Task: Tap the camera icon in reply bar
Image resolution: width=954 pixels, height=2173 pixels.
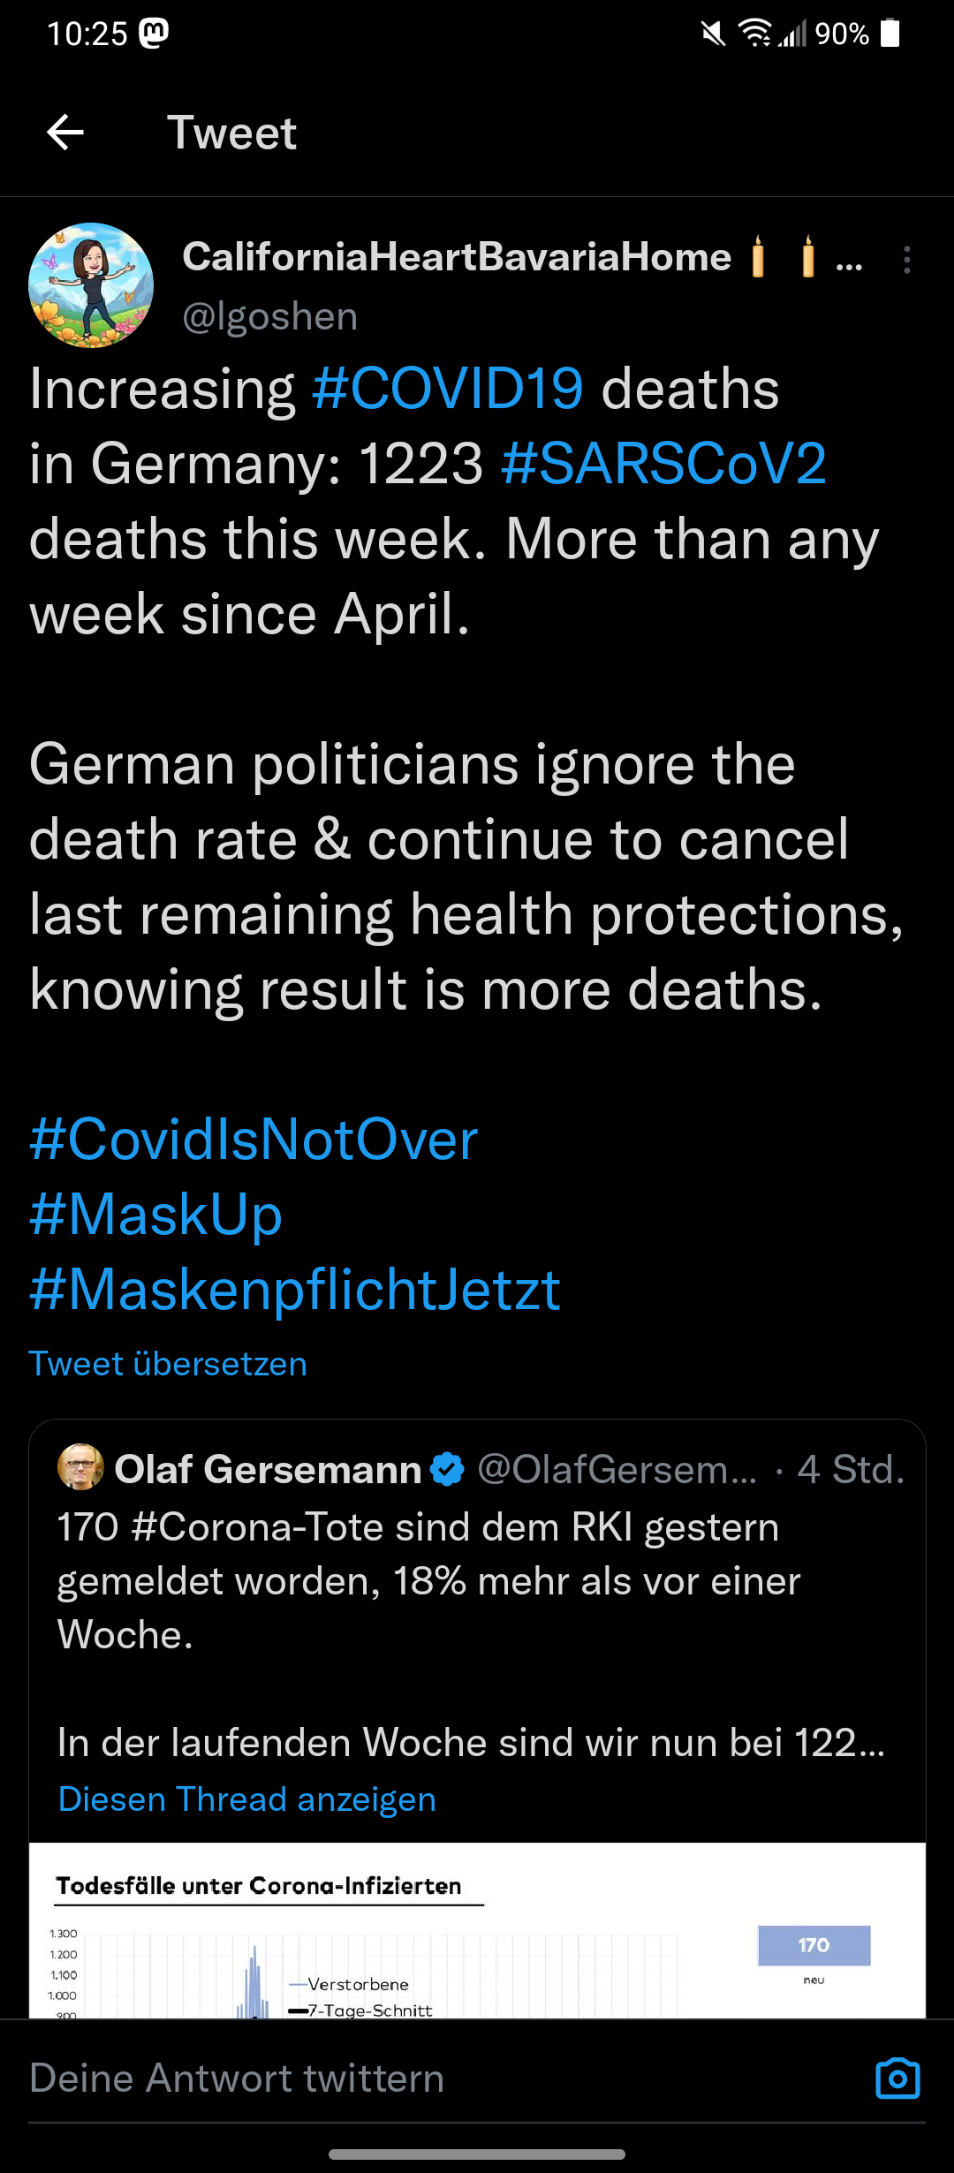Action: click(897, 2078)
